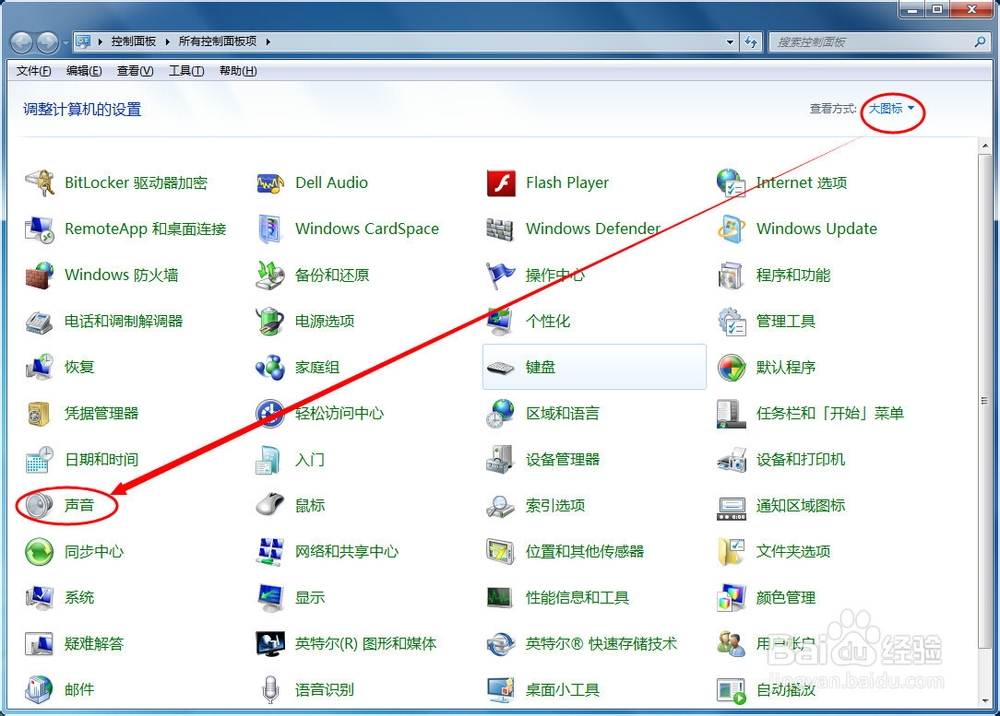Open the 英特尔(R) 图形和媒体 link

coord(365,644)
